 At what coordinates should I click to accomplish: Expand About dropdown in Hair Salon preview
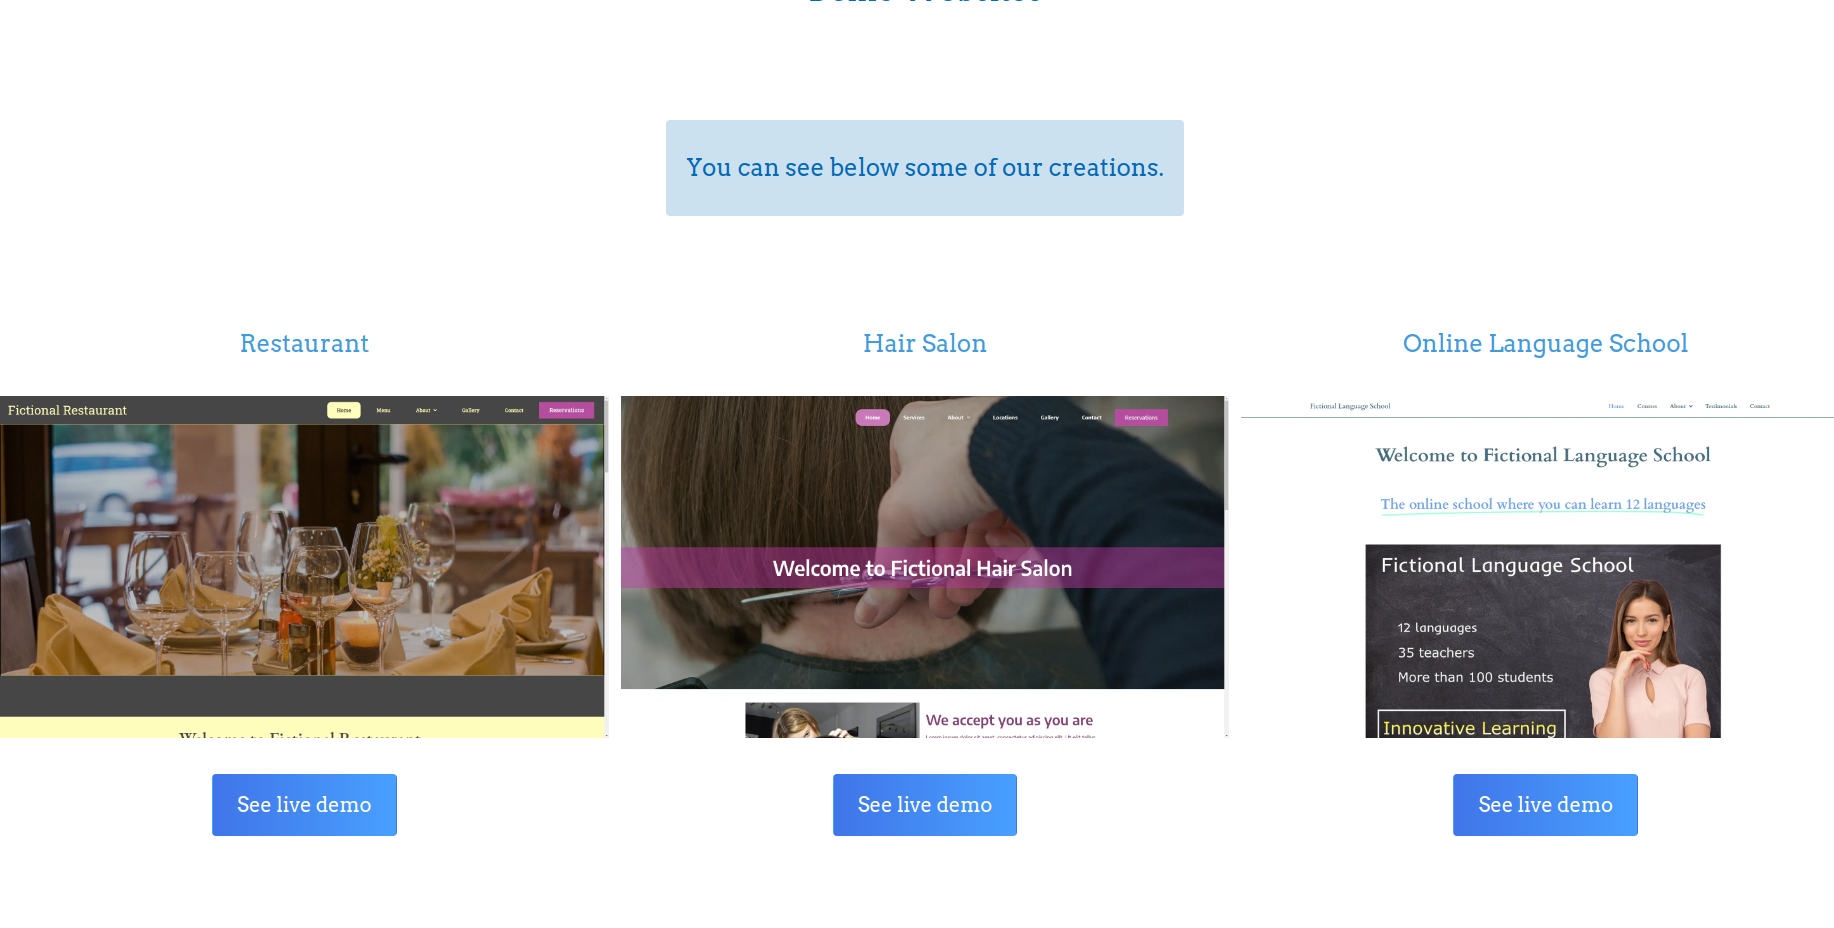tap(958, 418)
